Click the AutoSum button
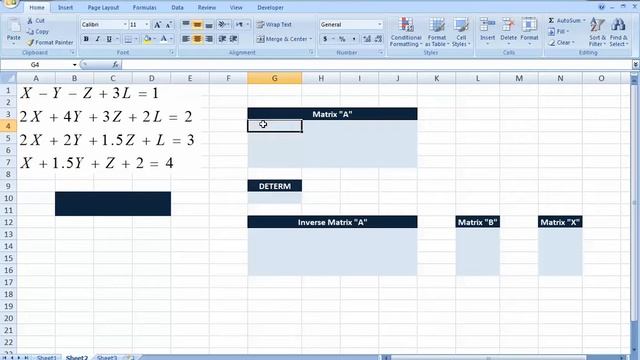The image size is (640, 360). pos(564,20)
